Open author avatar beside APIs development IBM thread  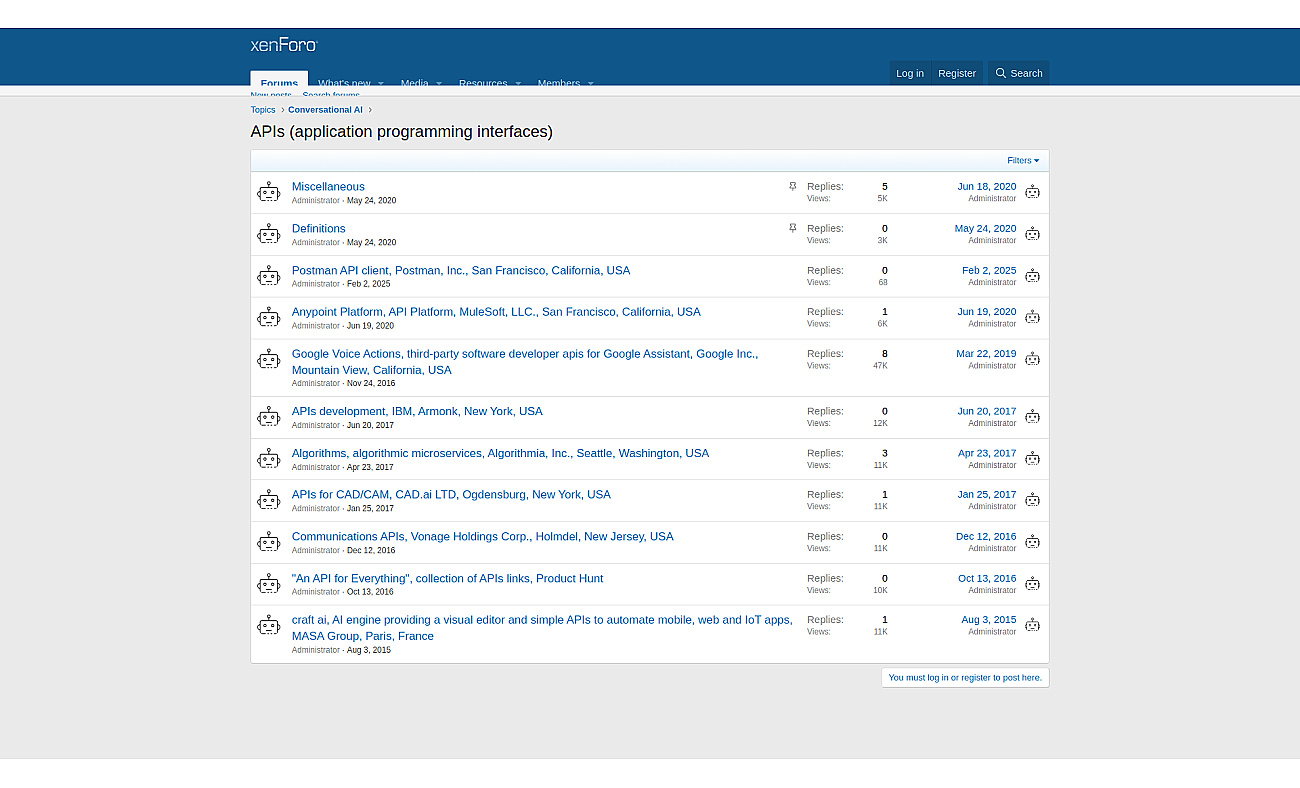click(268, 417)
